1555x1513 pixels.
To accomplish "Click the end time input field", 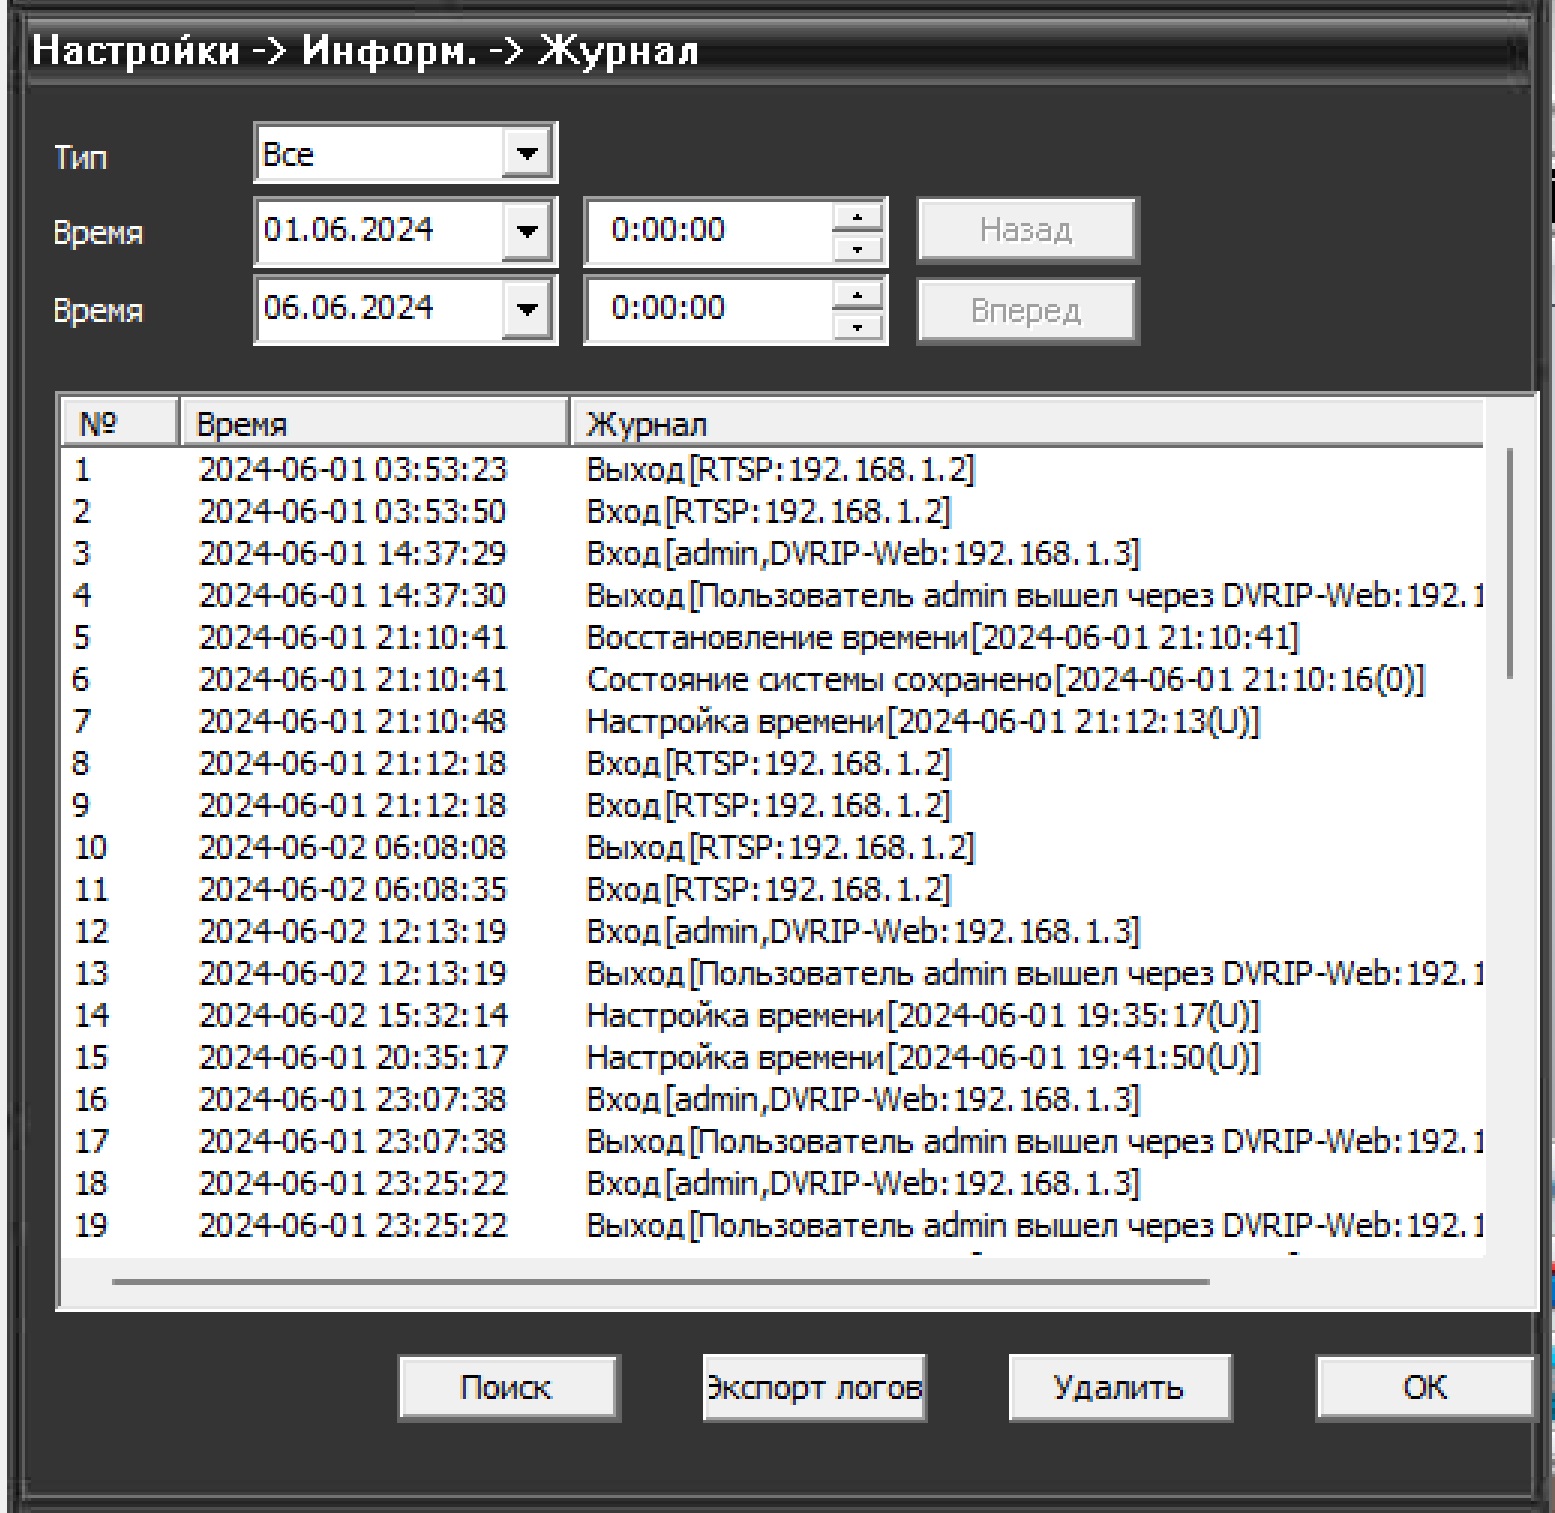I will click(x=708, y=309).
